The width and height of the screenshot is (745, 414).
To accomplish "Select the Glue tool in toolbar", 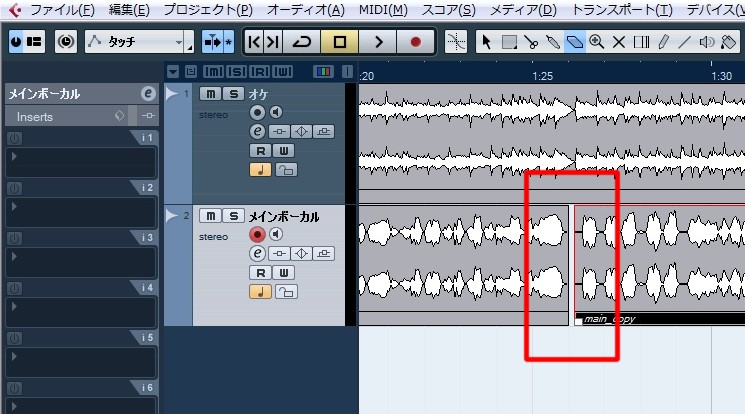I will click(553, 42).
